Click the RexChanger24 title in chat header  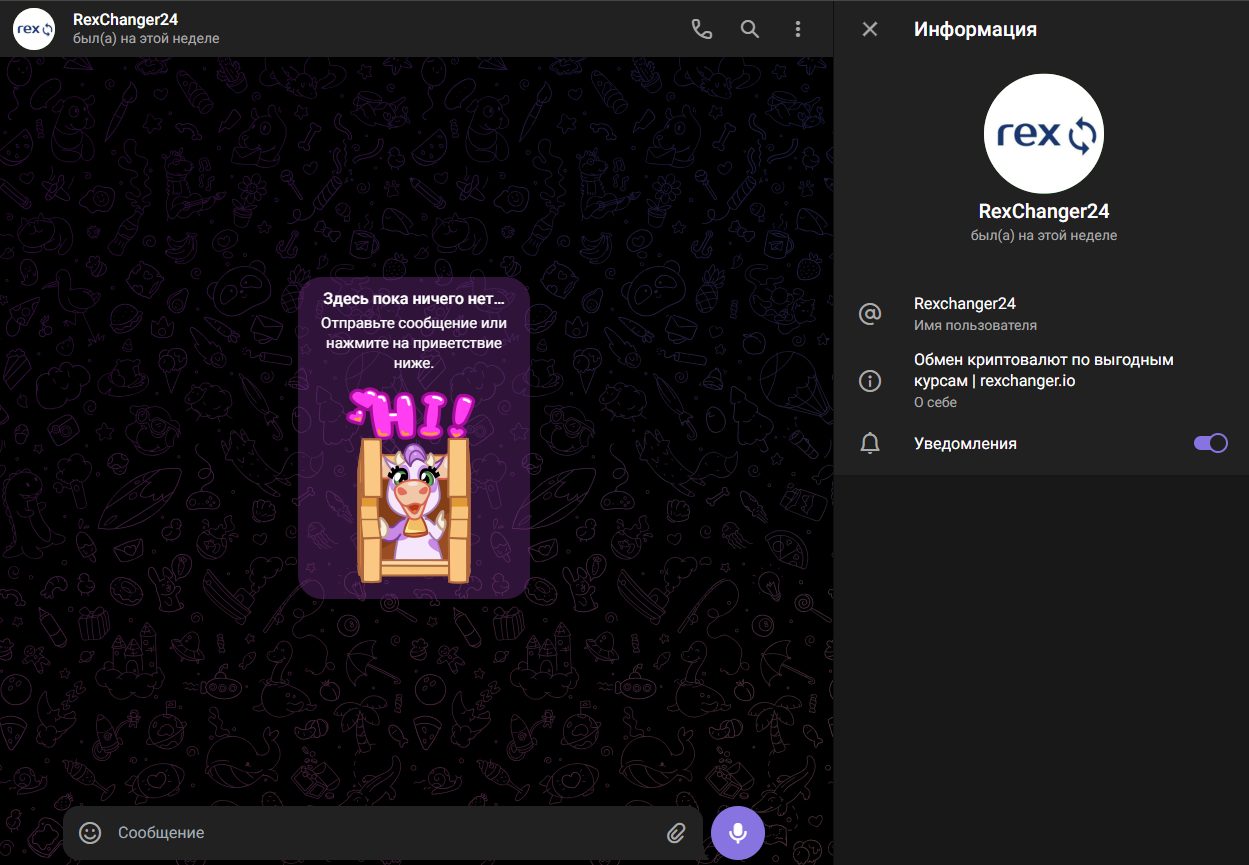point(126,20)
